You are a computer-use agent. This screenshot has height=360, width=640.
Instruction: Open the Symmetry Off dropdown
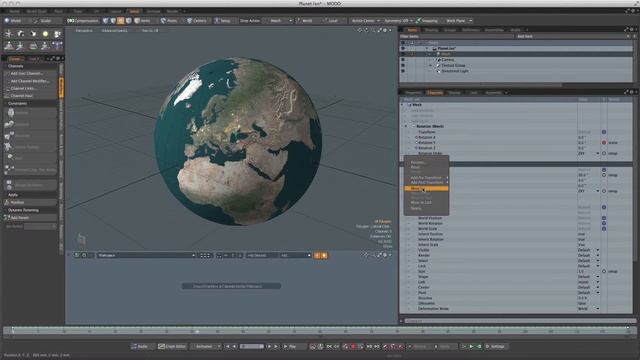click(398, 20)
